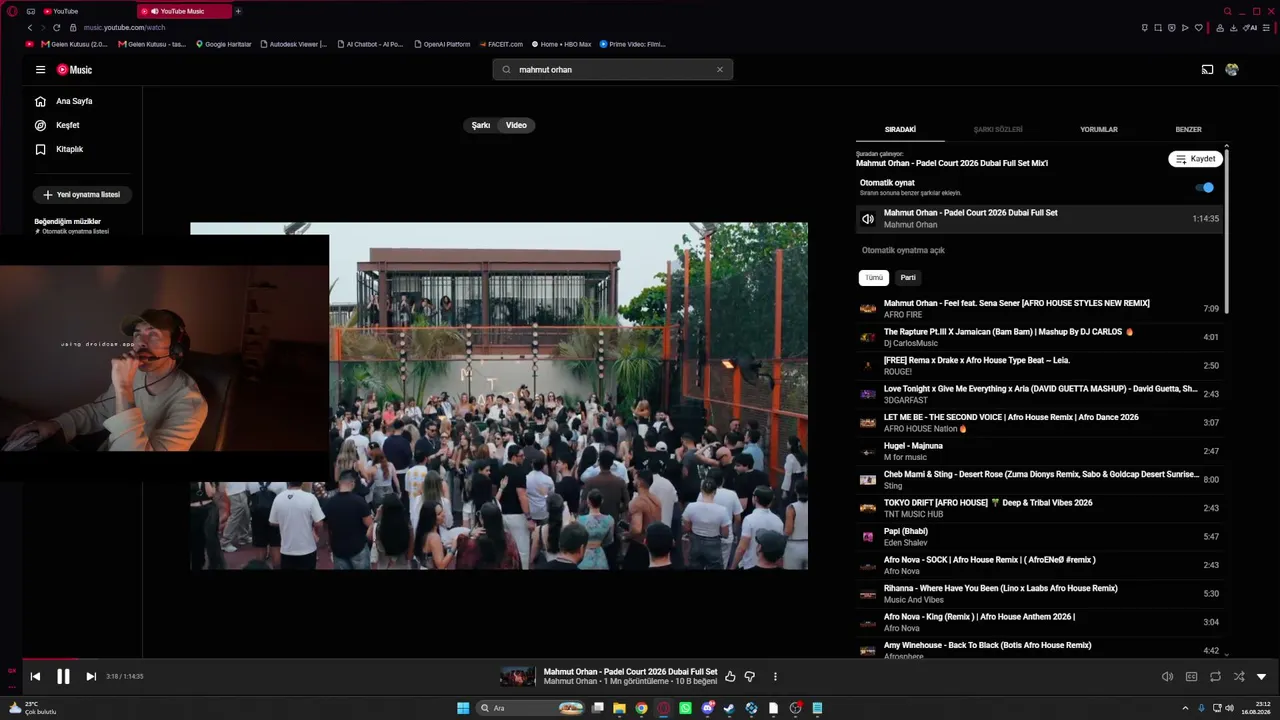Like the current song with thumbs up
The width and height of the screenshot is (1280, 720).
(730, 677)
